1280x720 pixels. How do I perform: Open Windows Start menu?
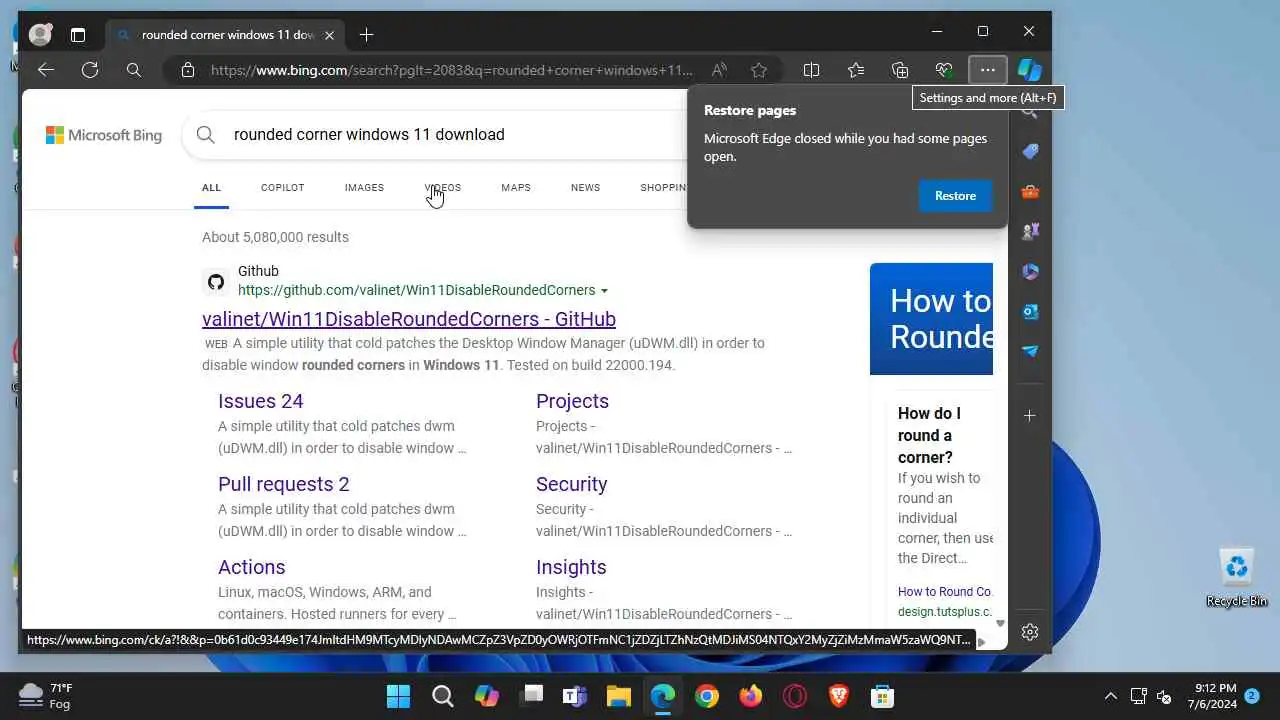click(x=398, y=696)
